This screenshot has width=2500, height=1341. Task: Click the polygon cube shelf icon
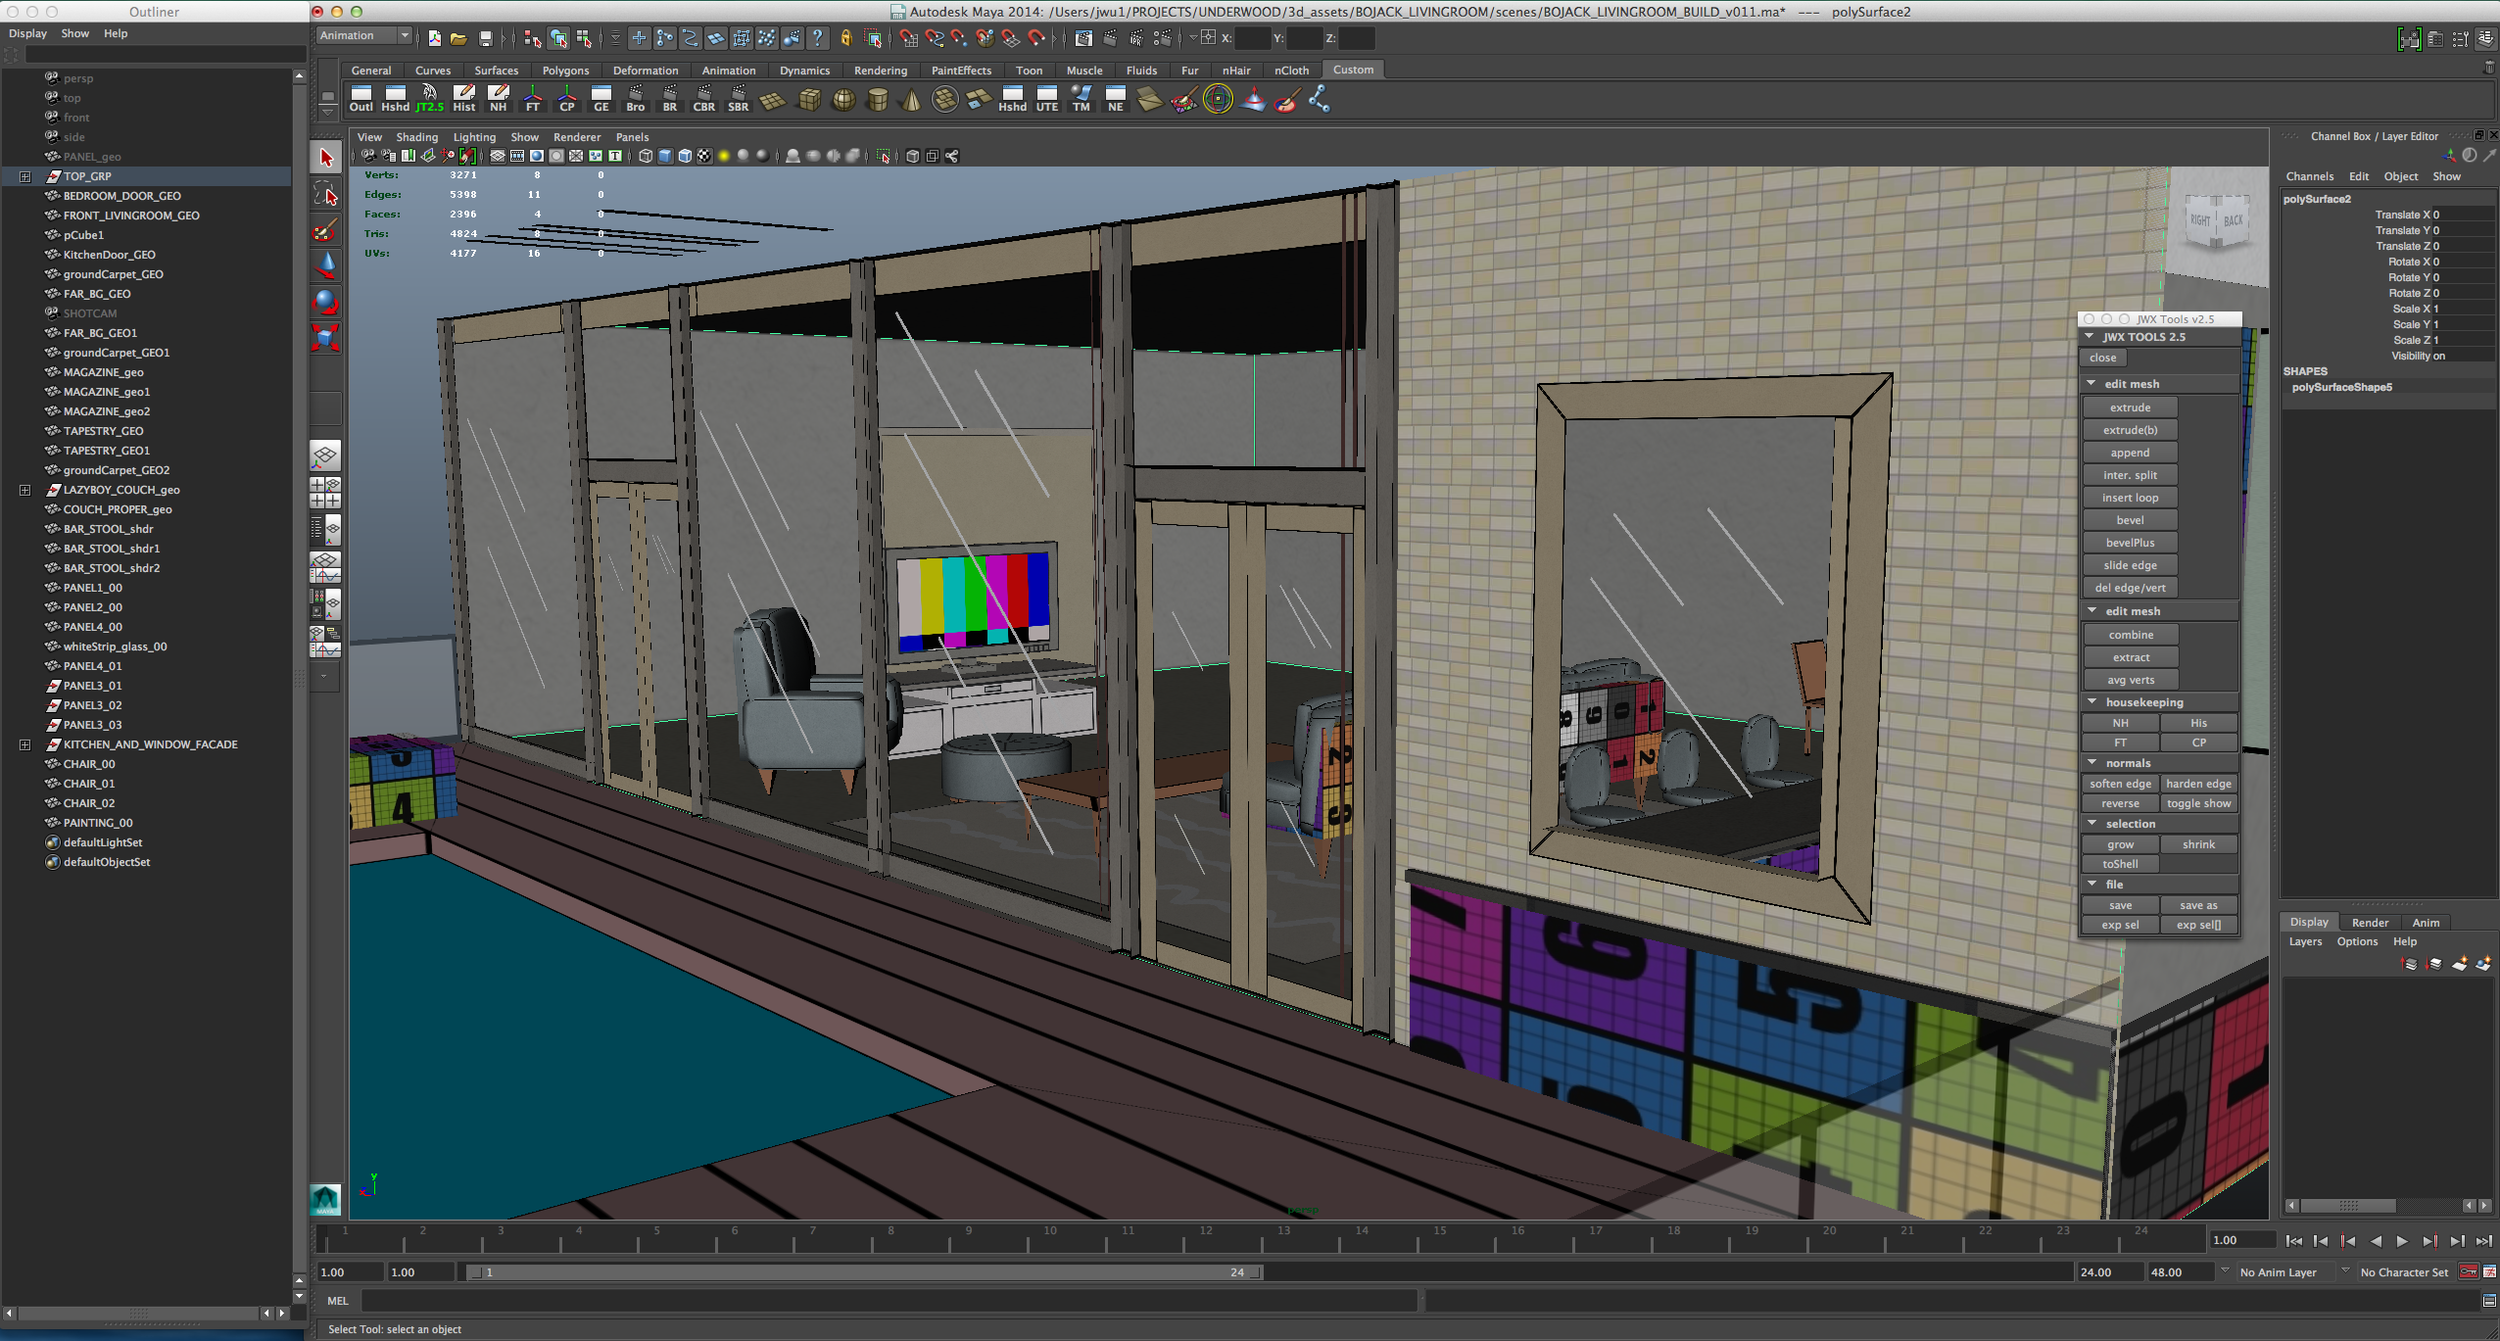click(x=809, y=99)
